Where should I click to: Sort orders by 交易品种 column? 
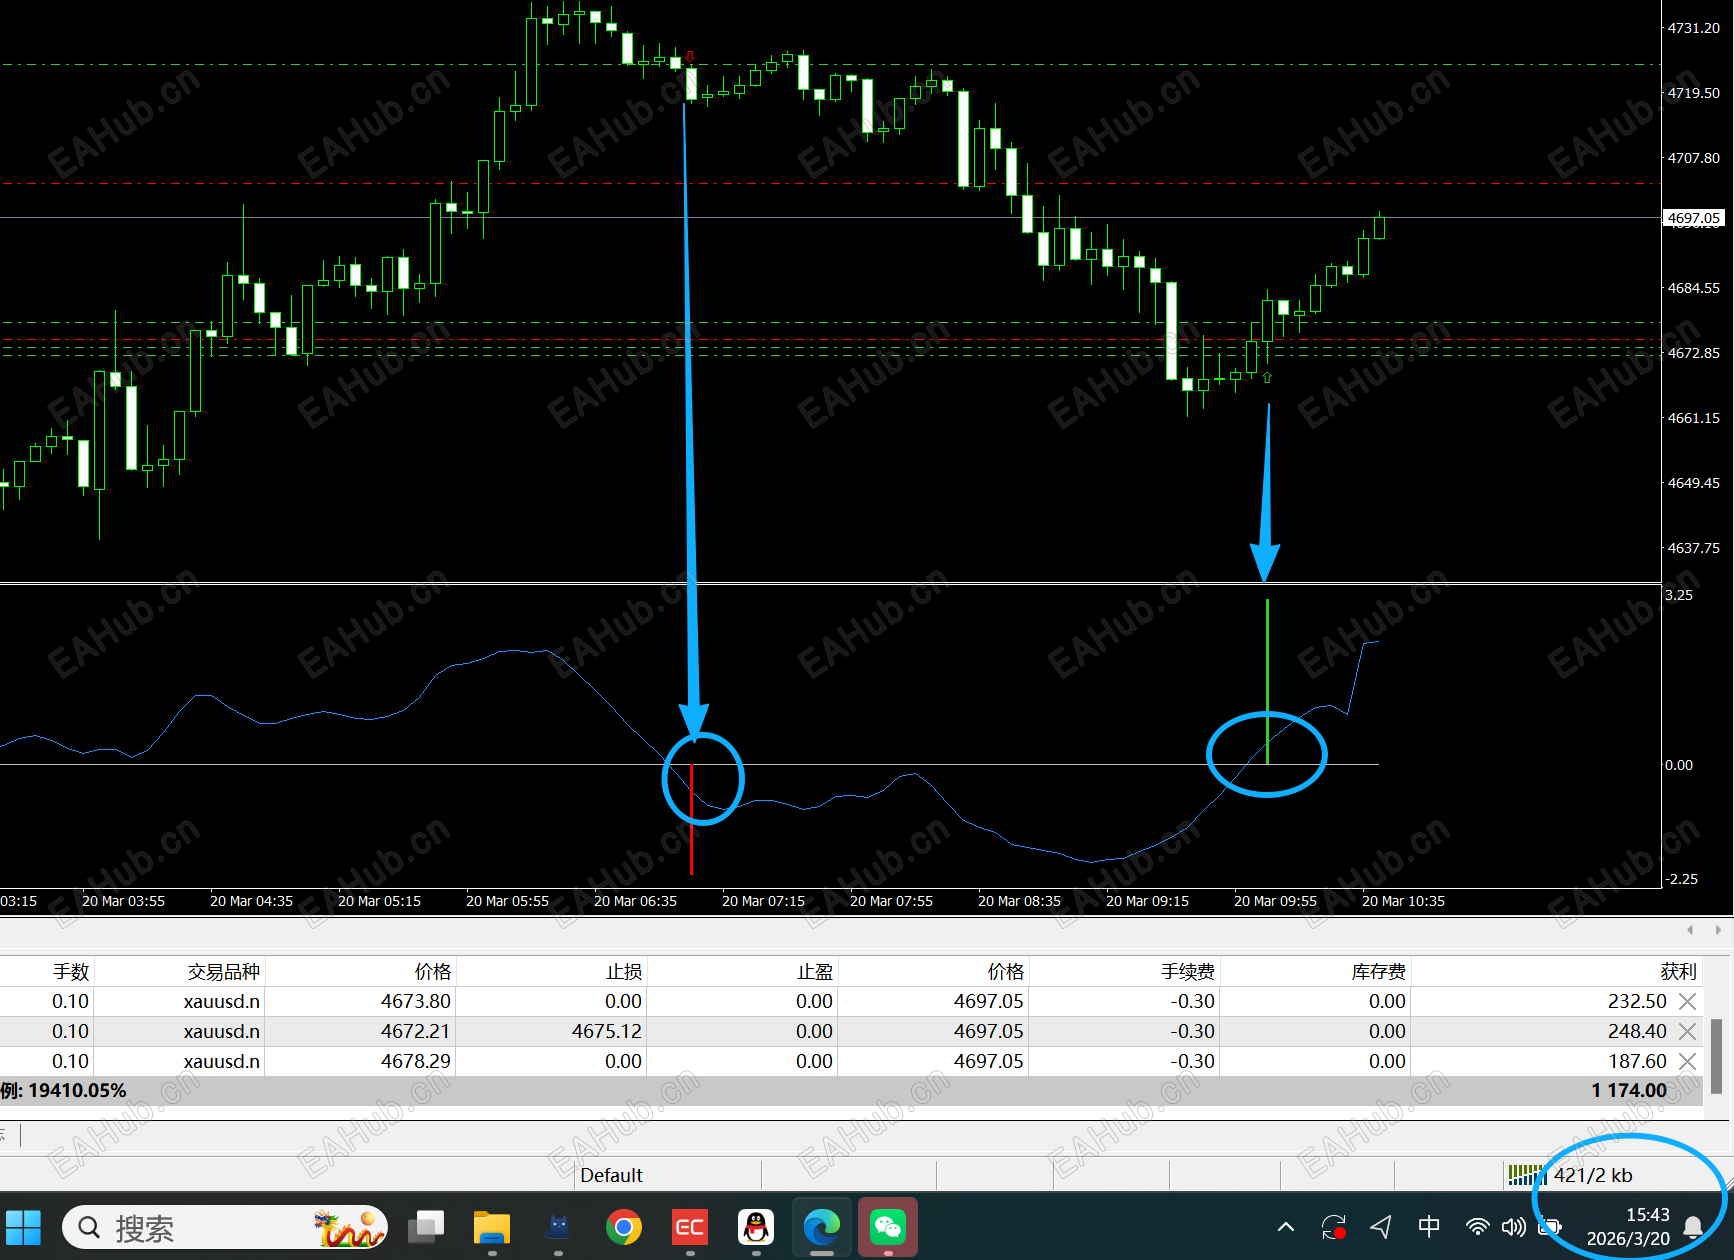click(223, 972)
